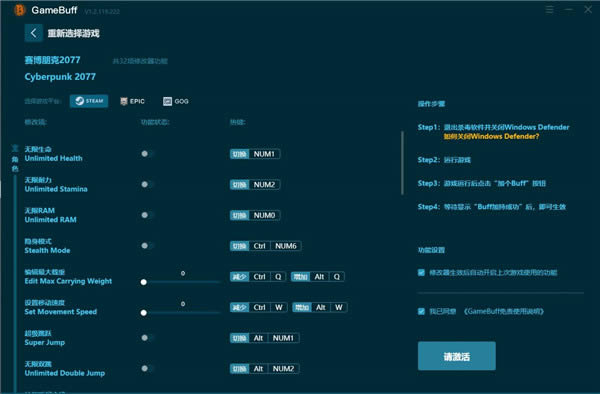Enable Stealth Mode switch

pos(147,246)
